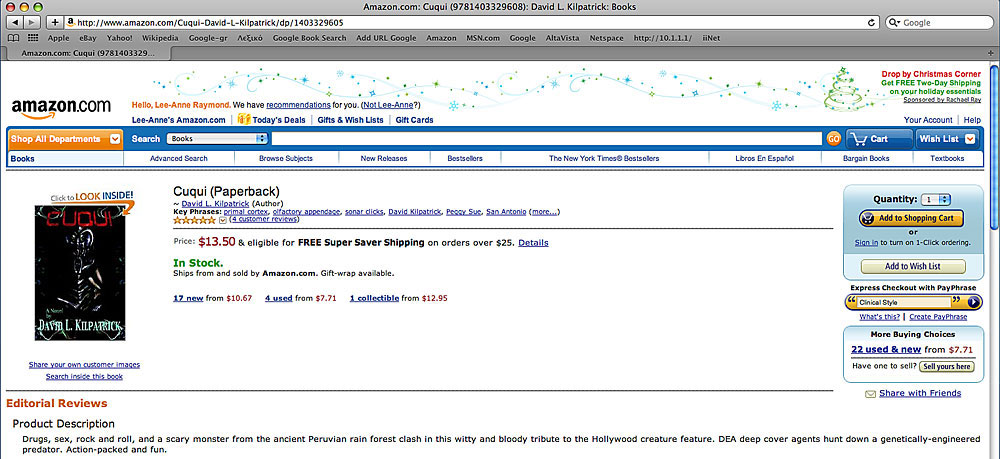Open Libros En Español
1000x459 pixels.
pos(765,158)
